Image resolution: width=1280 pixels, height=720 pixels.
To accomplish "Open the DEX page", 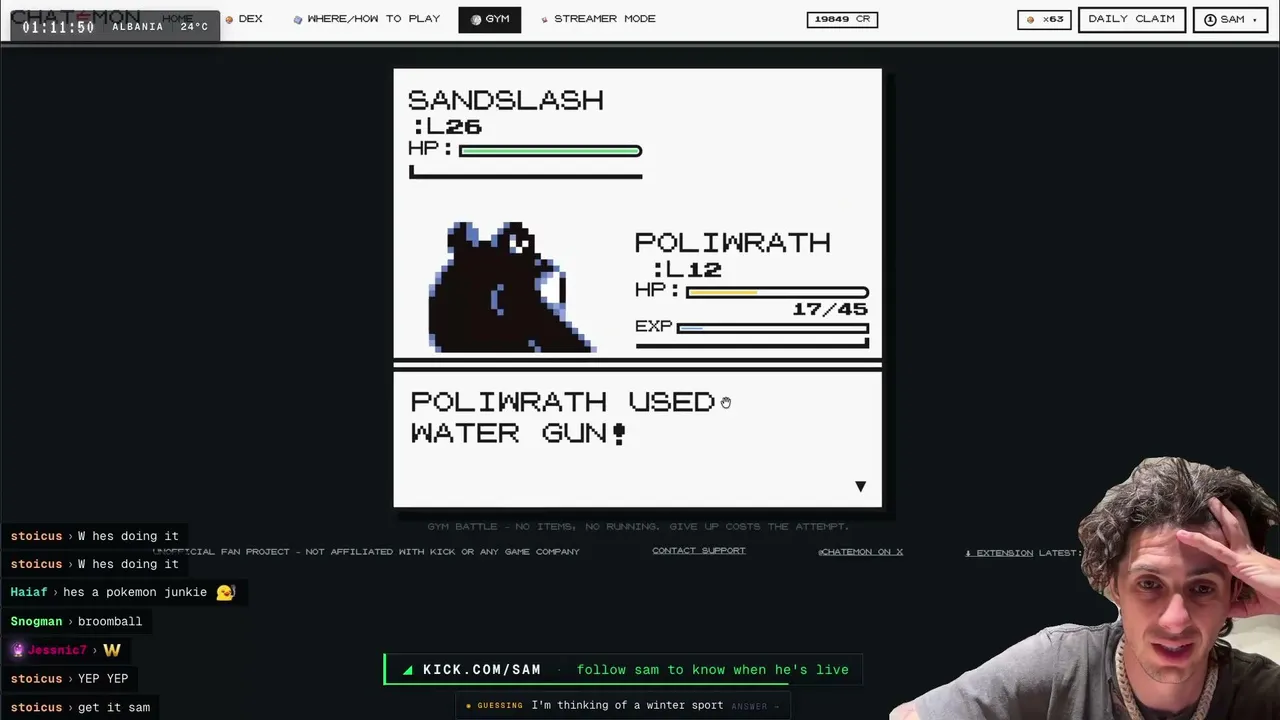I will pyautogui.click(x=244, y=19).
